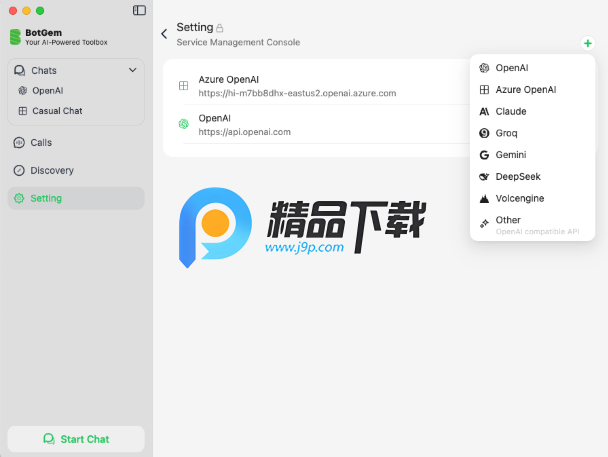Choose OpenAI from the add-service menu
Screen dimensions: 608x457
coord(532,68)
